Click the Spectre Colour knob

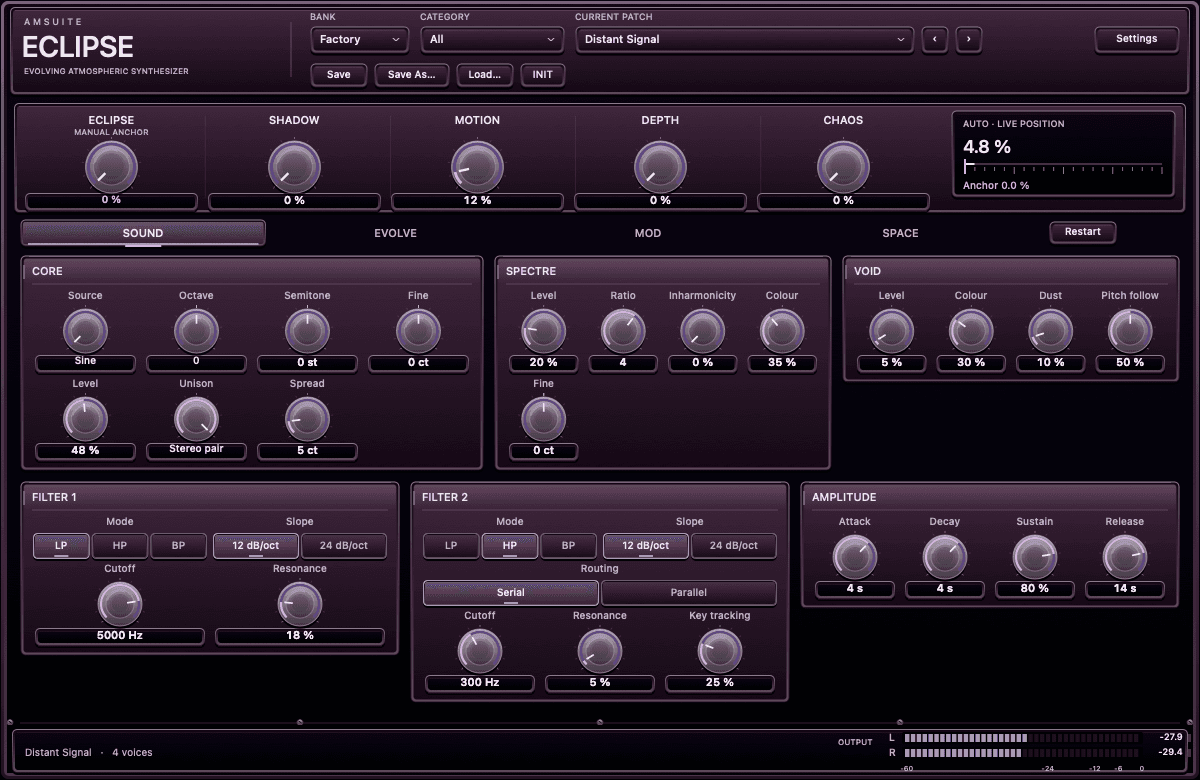pyautogui.click(x=782, y=330)
